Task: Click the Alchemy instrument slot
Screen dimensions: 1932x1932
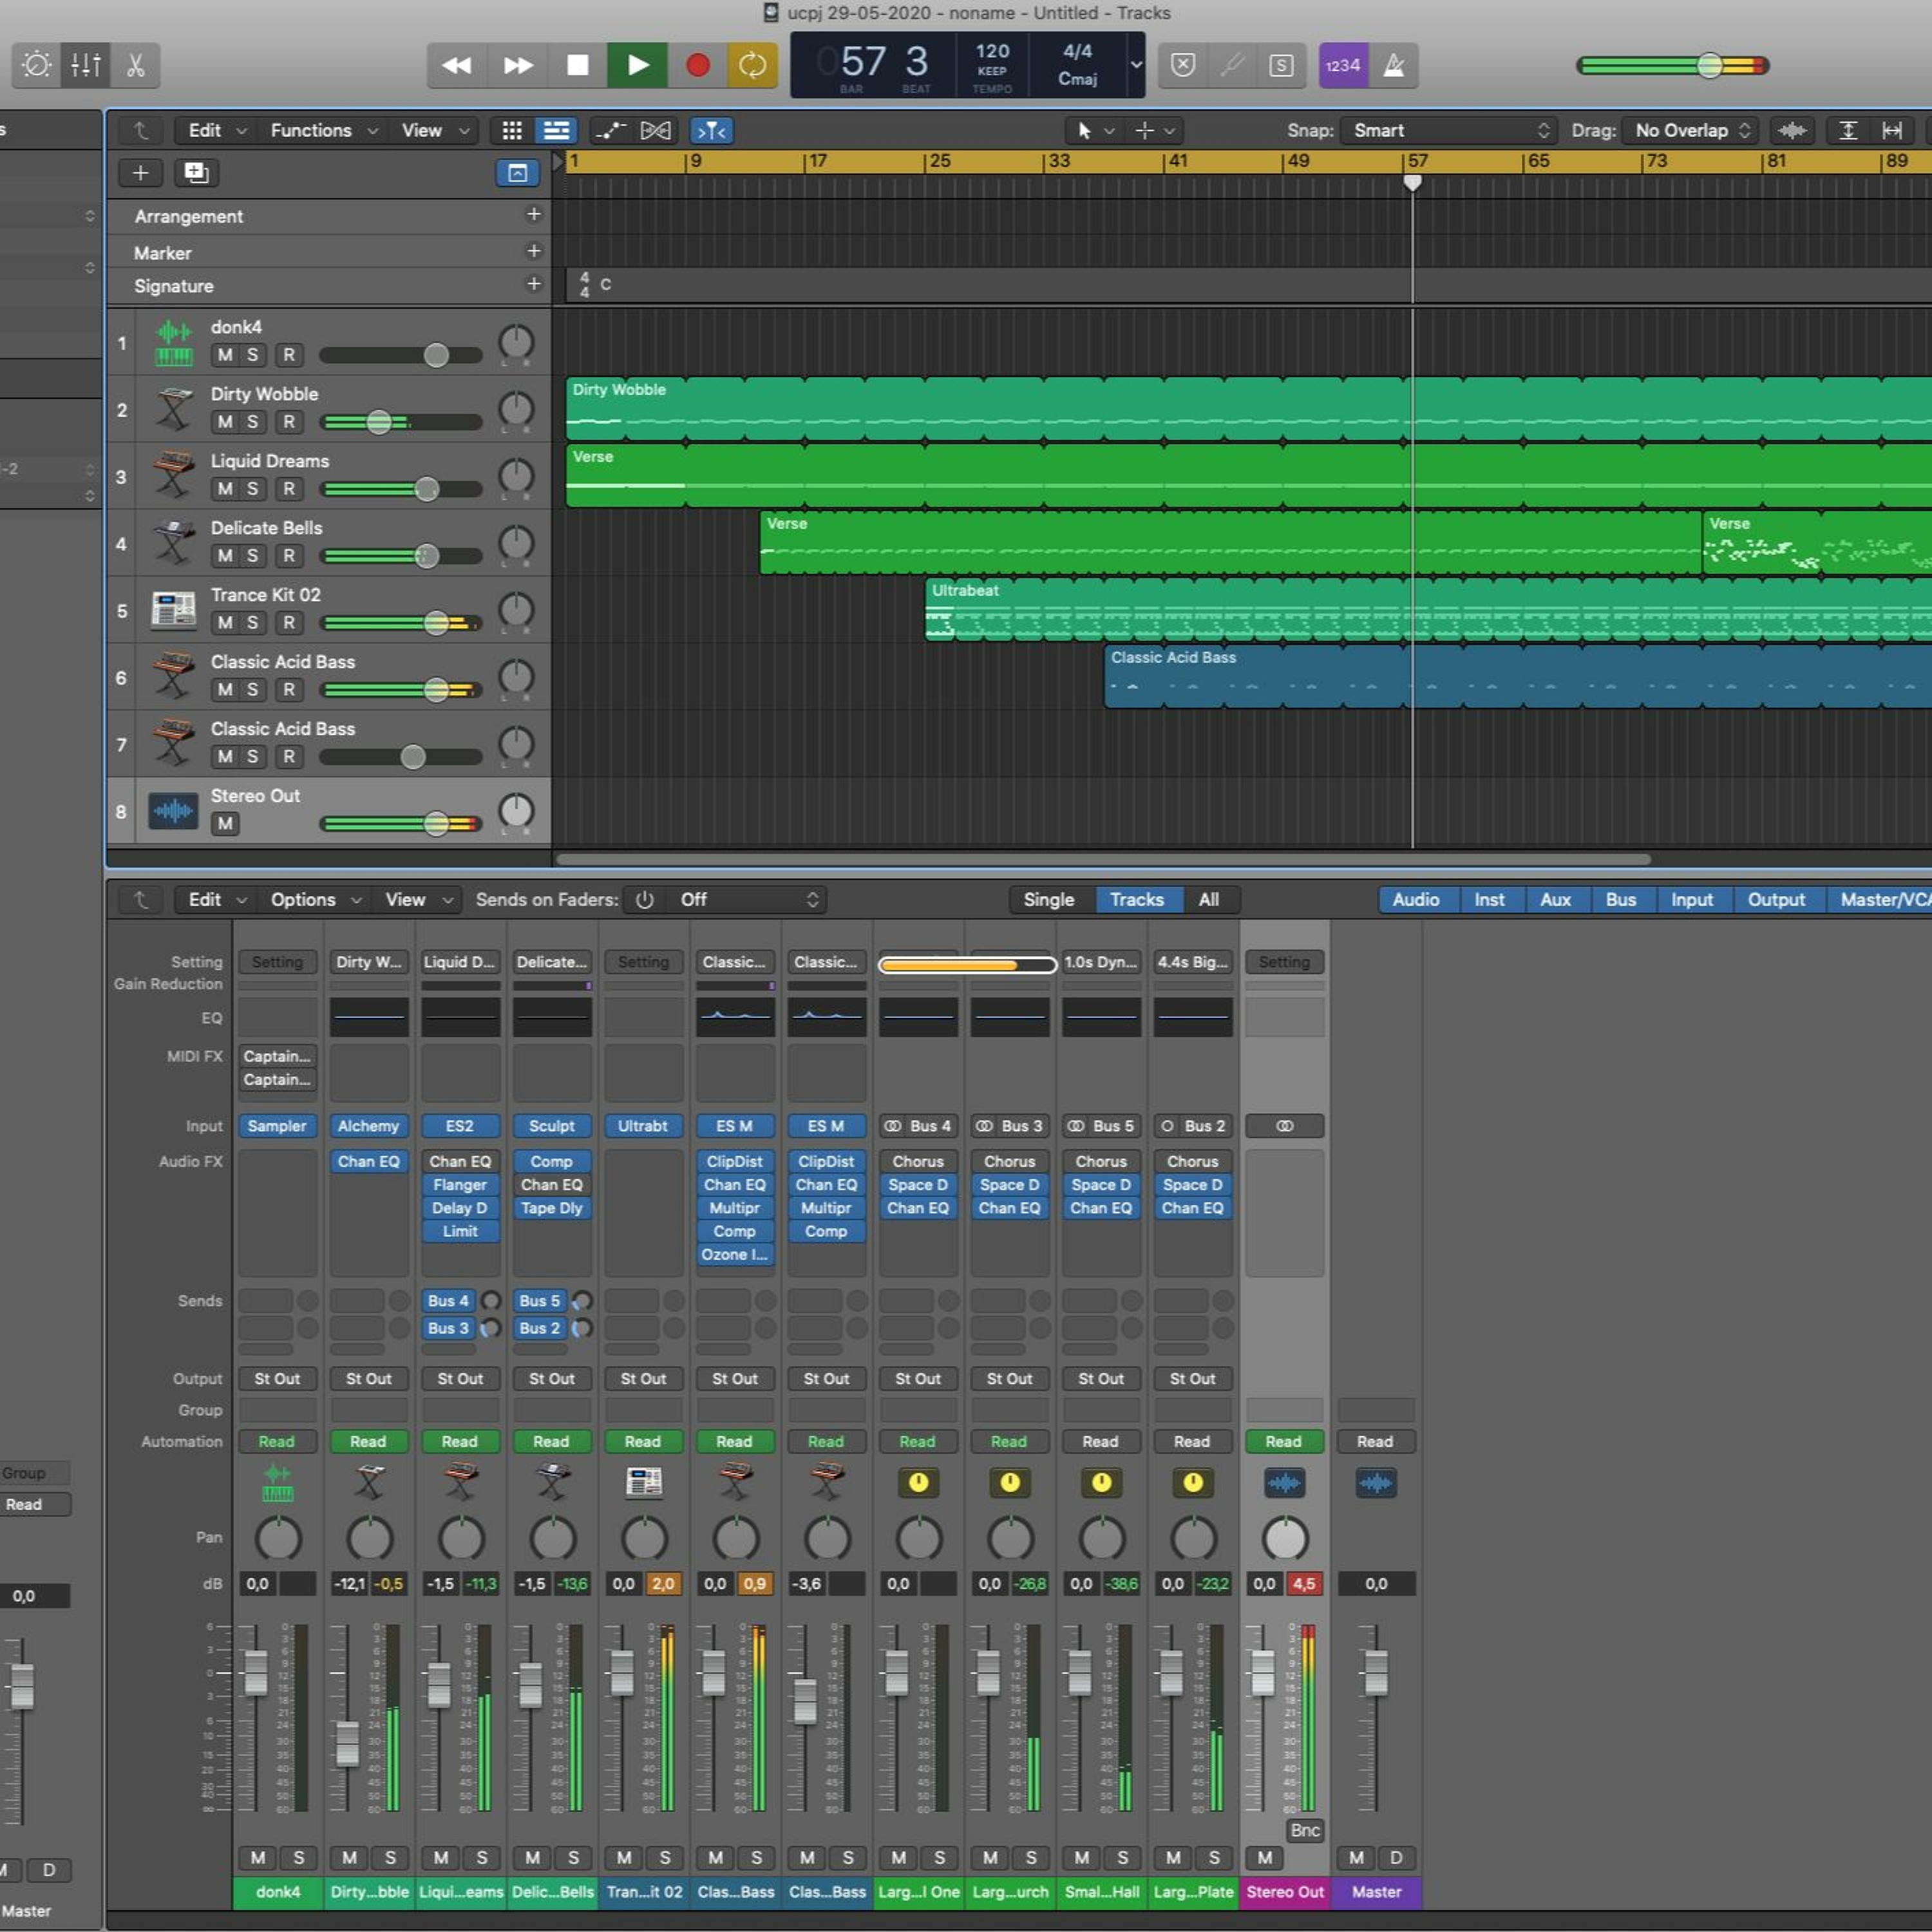Action: click(x=368, y=1126)
